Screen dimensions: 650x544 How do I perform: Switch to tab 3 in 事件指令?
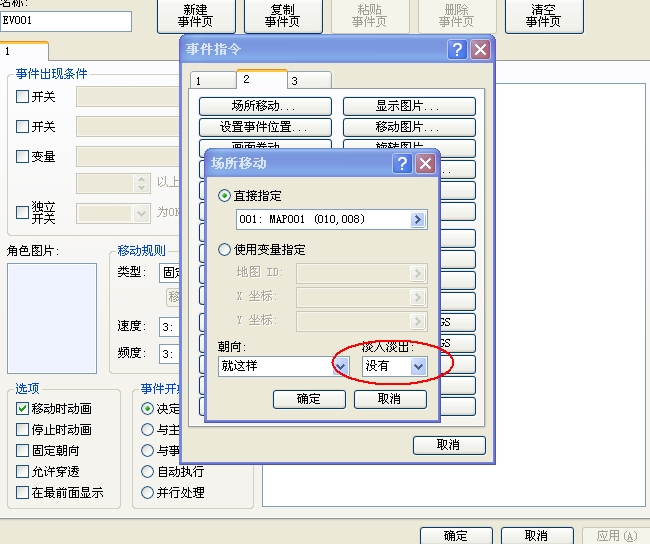(x=309, y=80)
